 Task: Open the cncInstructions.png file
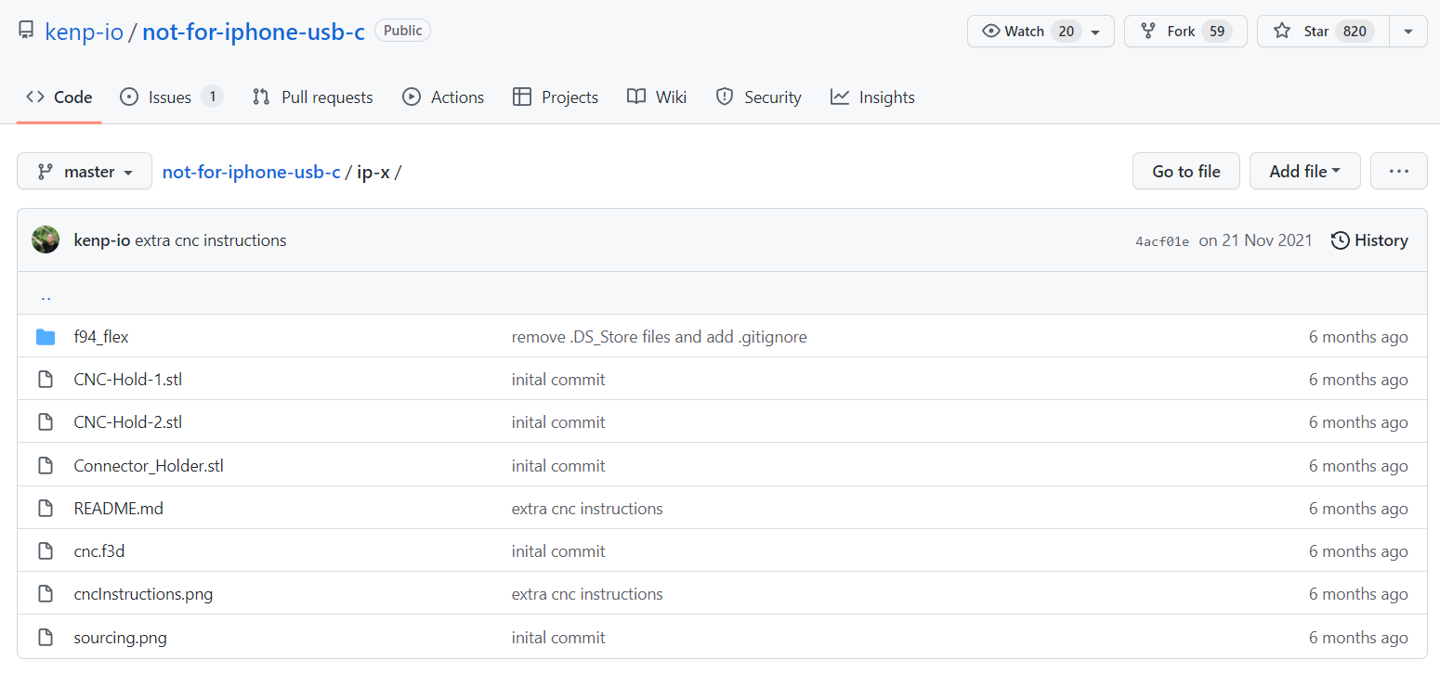tap(143, 594)
